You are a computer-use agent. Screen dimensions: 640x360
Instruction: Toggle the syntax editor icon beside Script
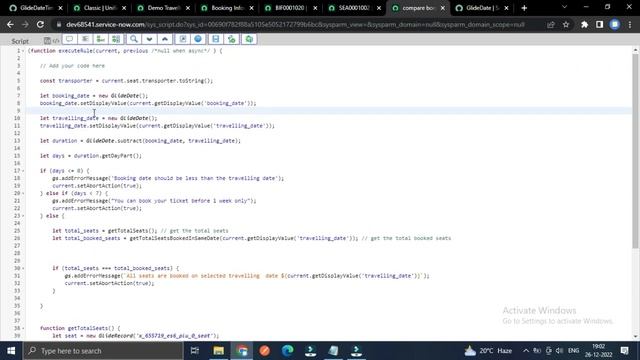pos(47,40)
